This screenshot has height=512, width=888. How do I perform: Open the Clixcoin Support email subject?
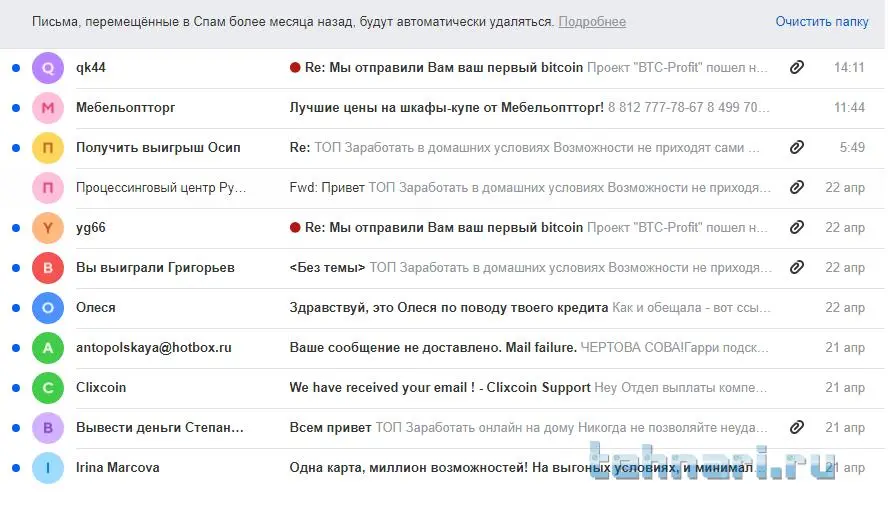click(x=440, y=388)
